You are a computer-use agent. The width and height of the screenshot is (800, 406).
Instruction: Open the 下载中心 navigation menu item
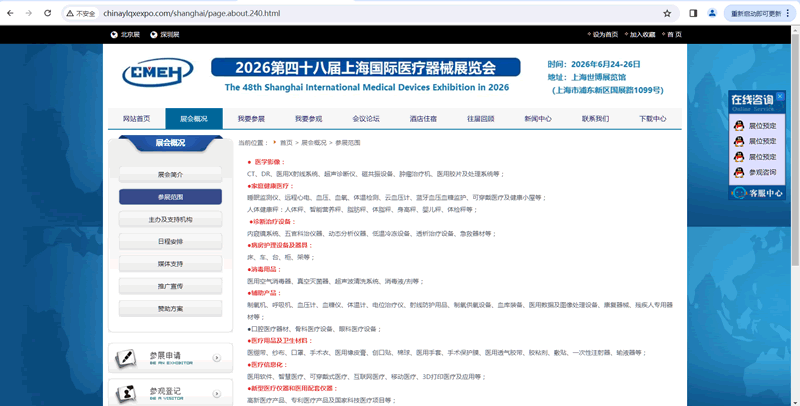[653, 118]
